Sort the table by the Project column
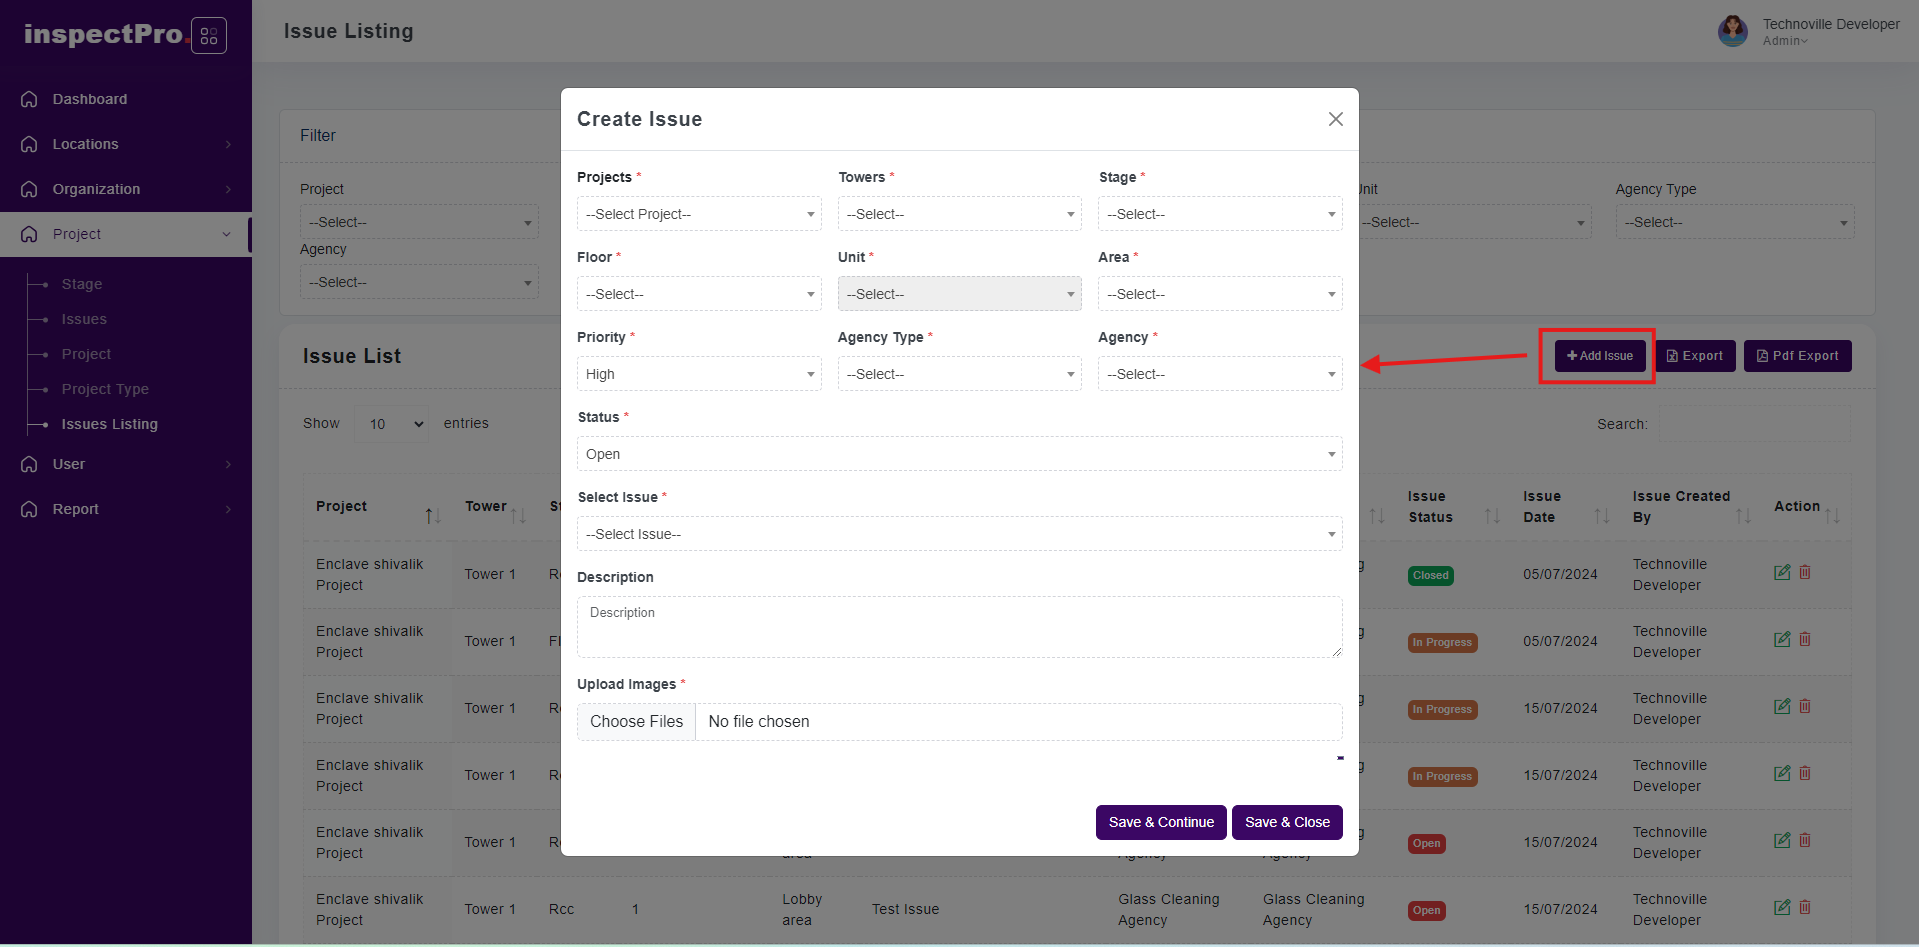The image size is (1919, 947). [x=432, y=516]
